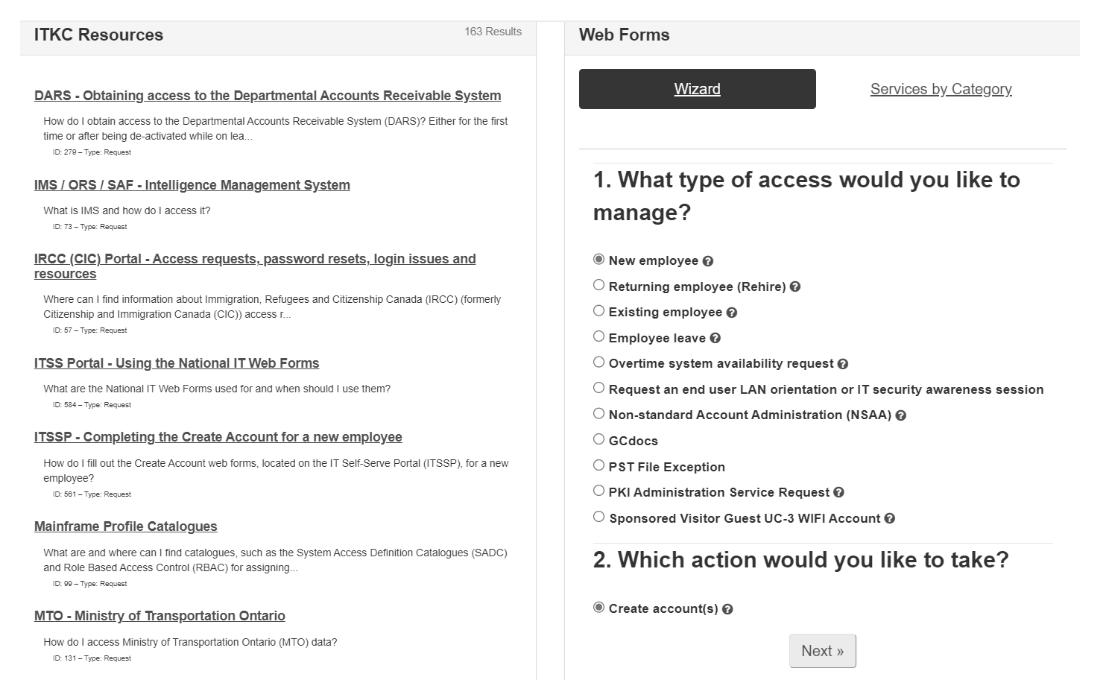The width and height of the screenshot is (1100, 700).
Task: Show help for Overtime system availability request
Action: pyautogui.click(x=844, y=364)
